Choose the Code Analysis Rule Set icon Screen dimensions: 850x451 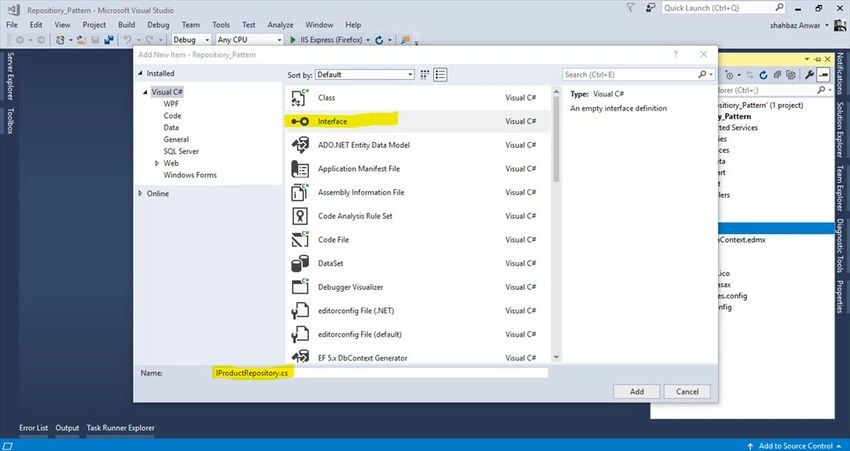[300, 216]
